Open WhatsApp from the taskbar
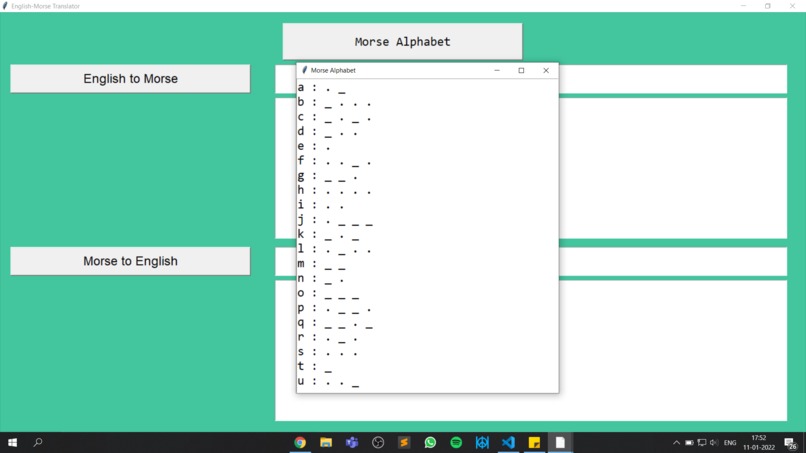 point(430,442)
